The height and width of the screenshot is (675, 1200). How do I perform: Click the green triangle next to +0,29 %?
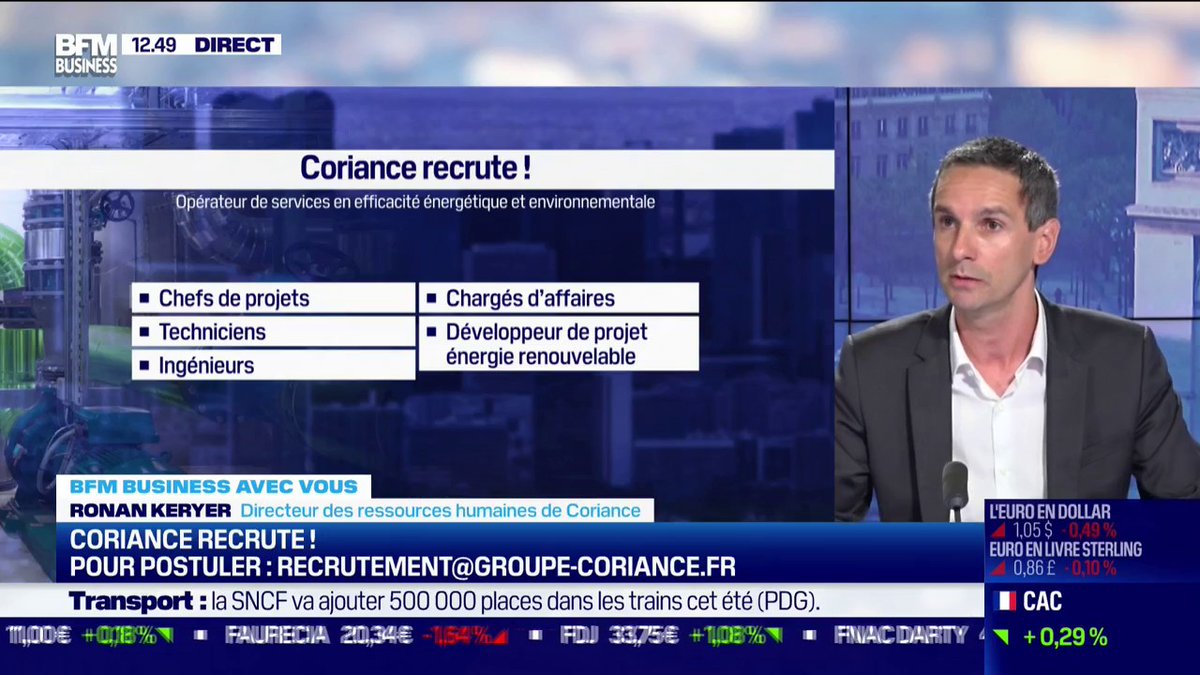pos(1001,637)
